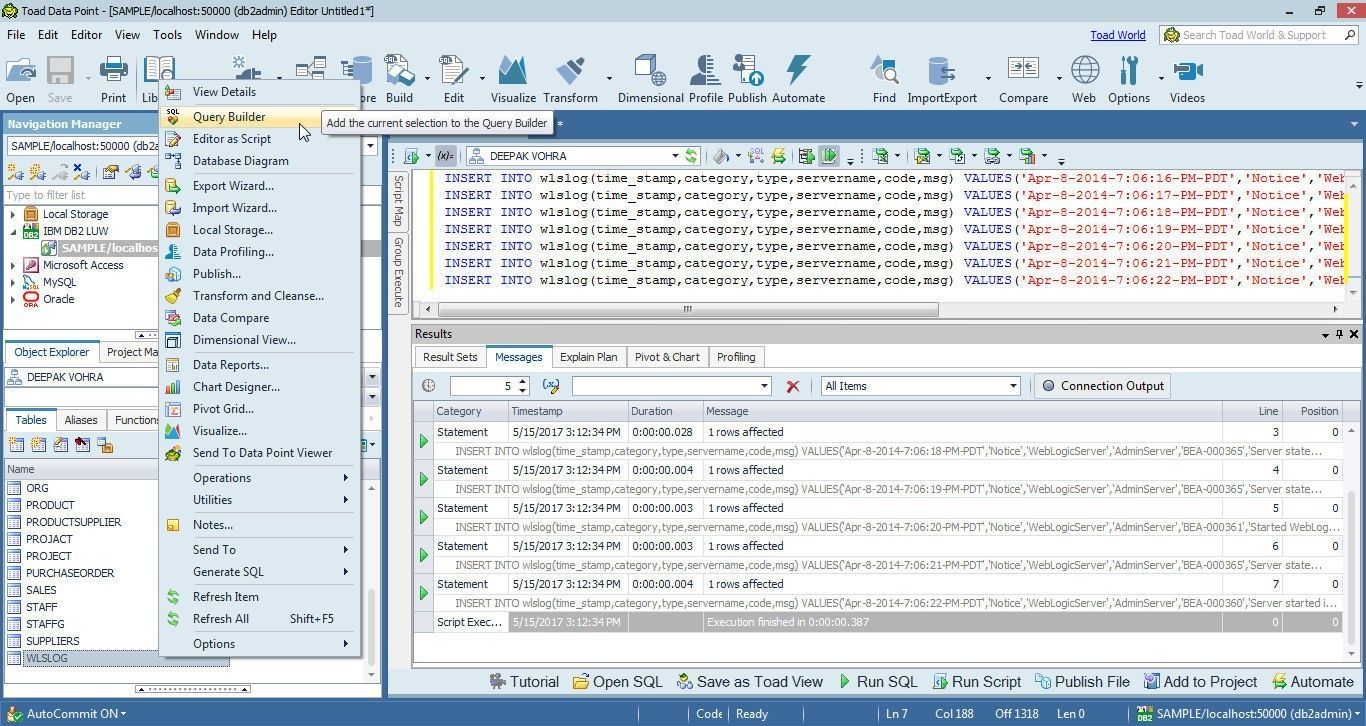Screen dimensions: 1366x726
Task: Click the Edit toolbar icon
Action: coord(454,80)
